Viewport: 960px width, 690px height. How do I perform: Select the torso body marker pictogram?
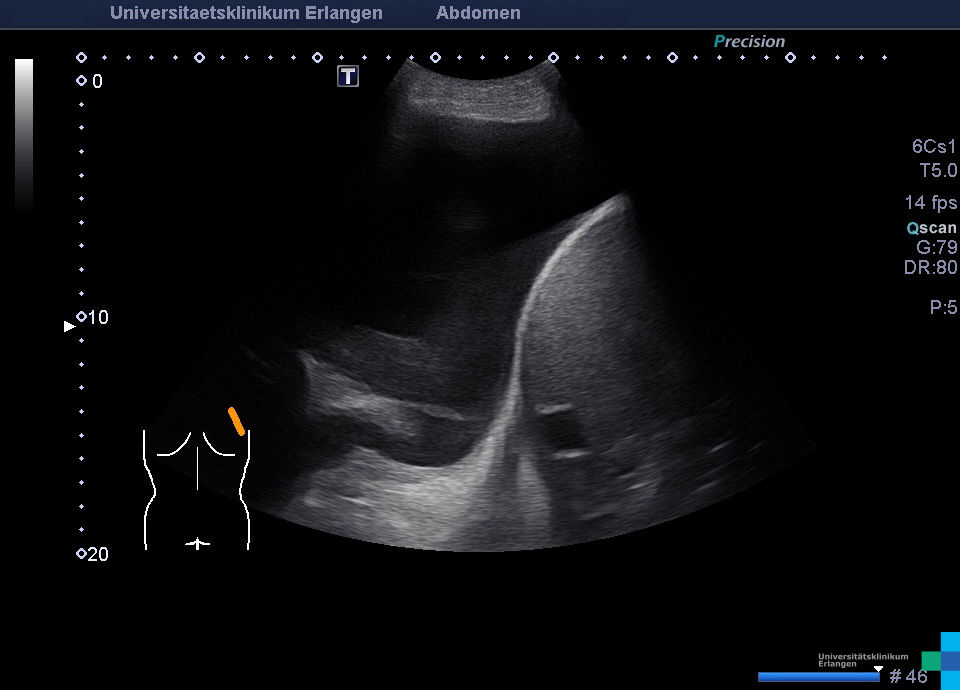point(197,489)
